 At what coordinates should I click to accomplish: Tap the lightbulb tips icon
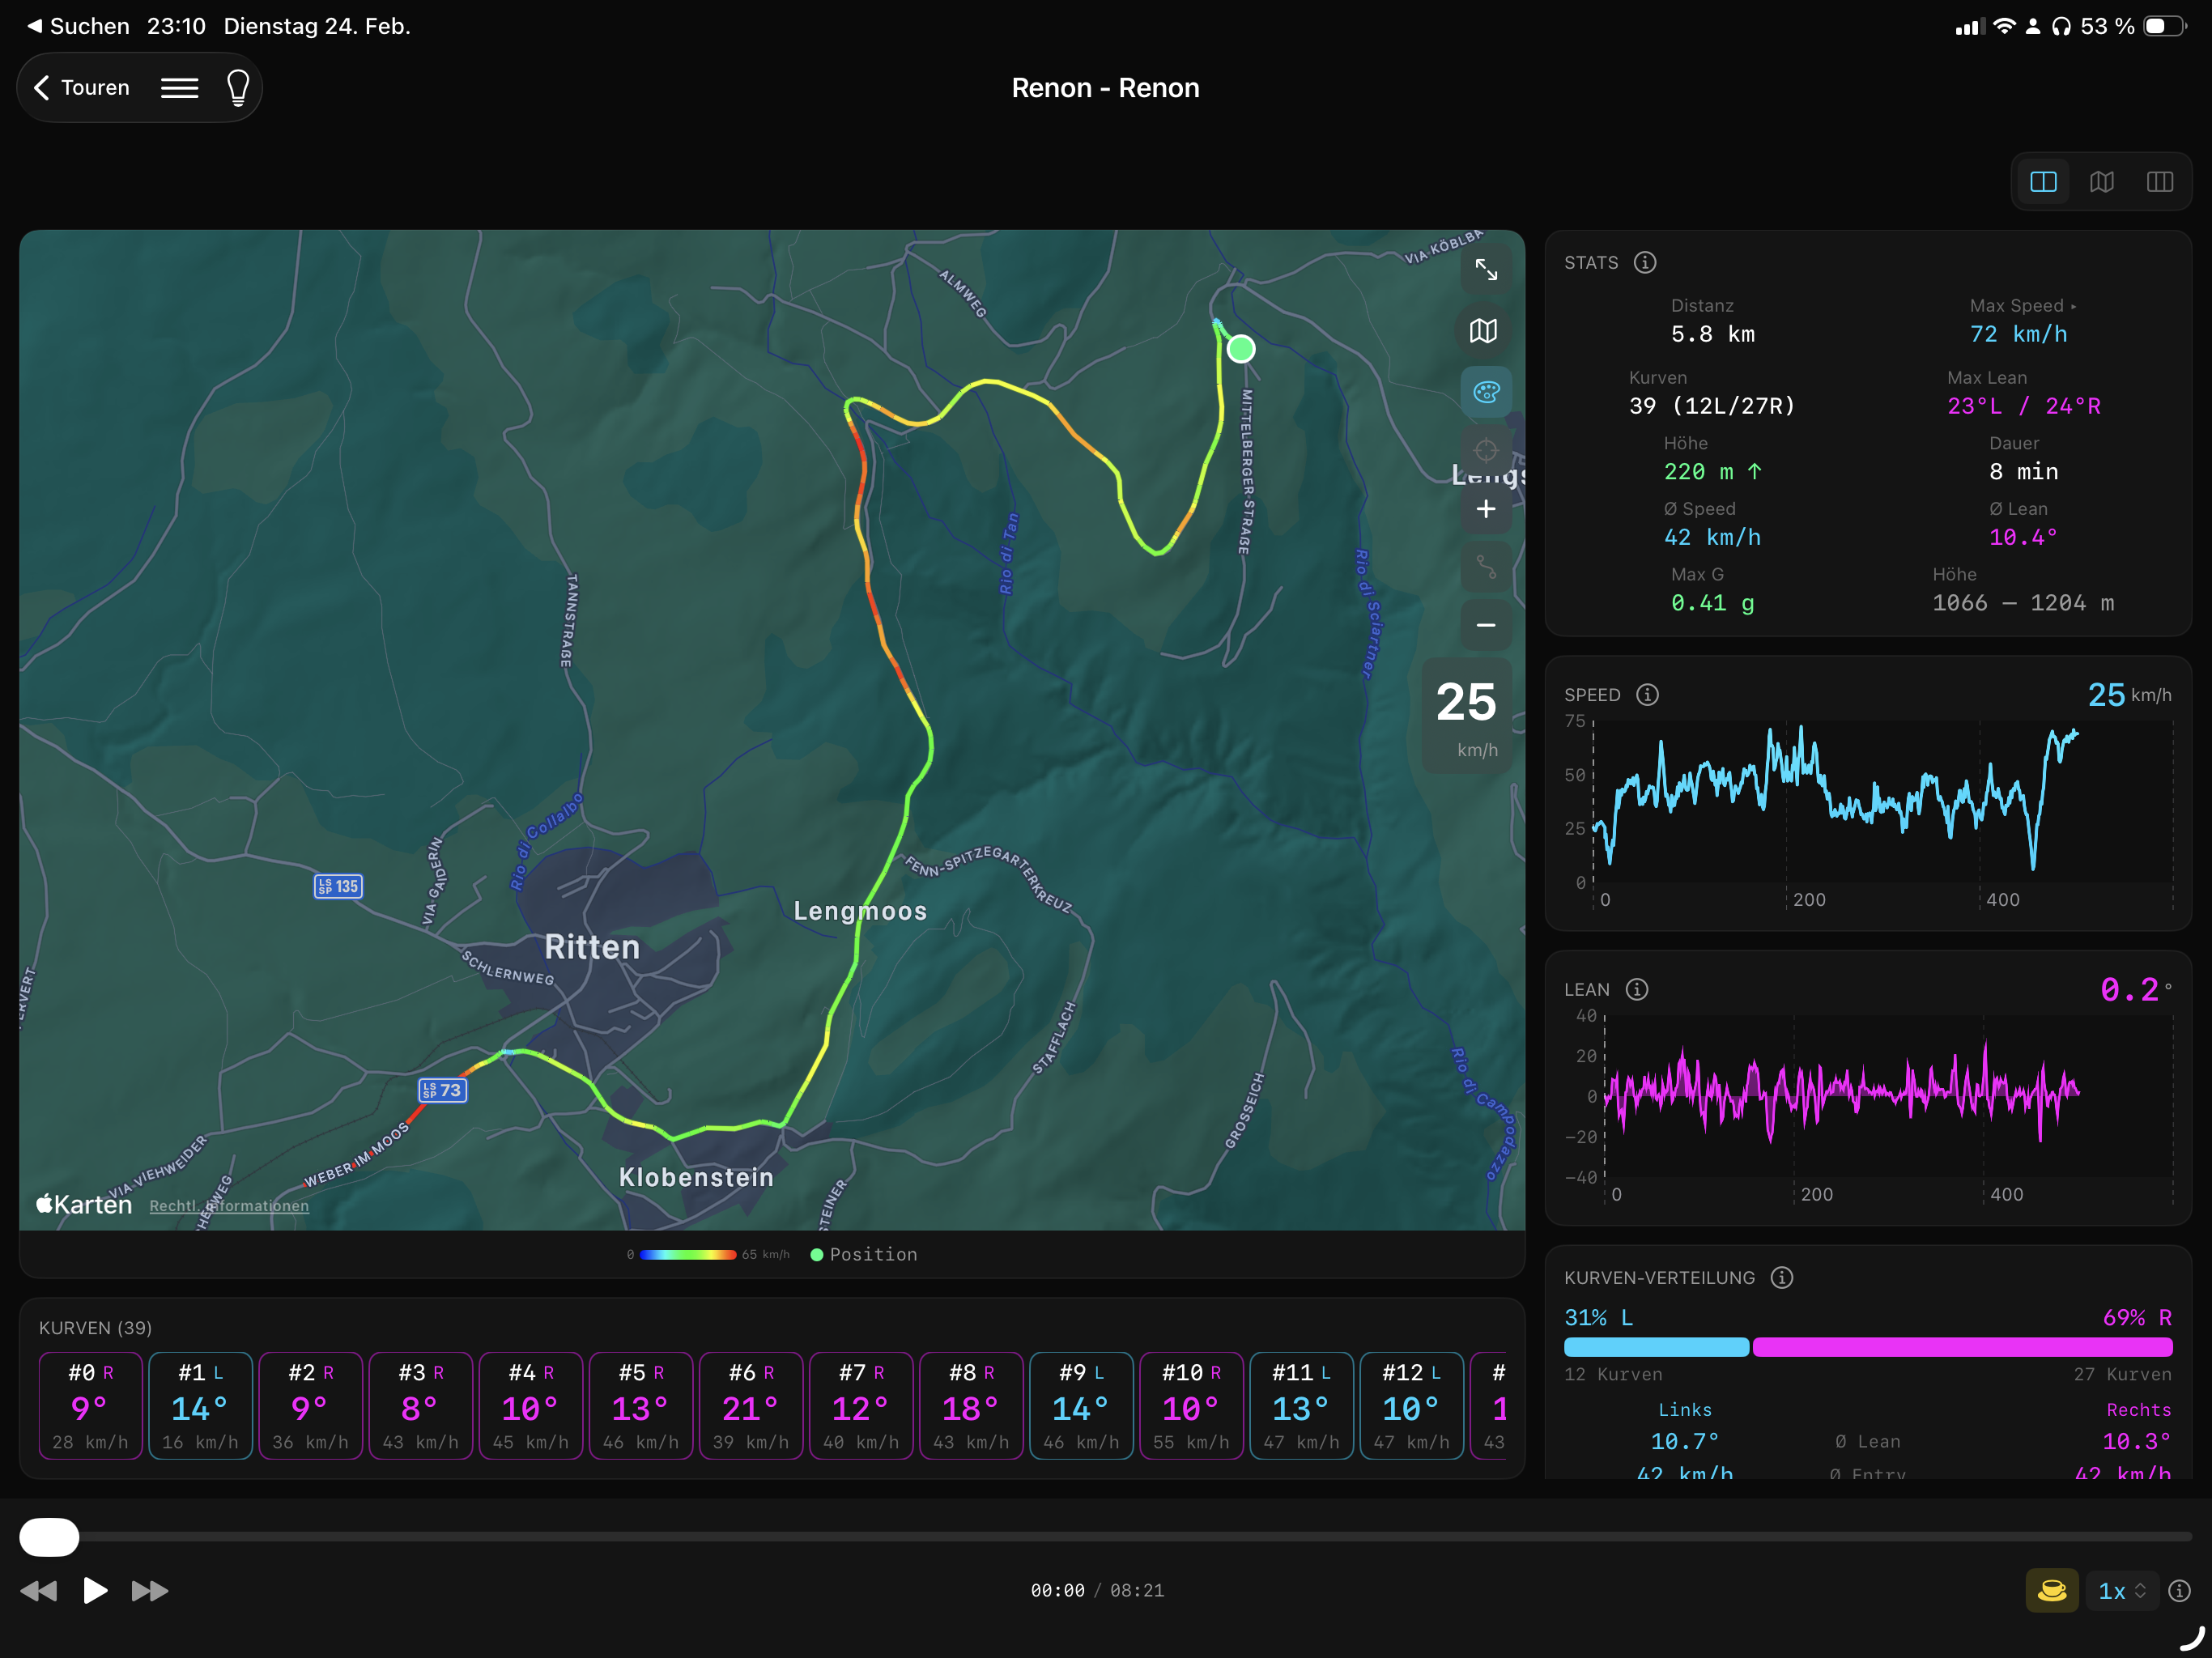pyautogui.click(x=238, y=88)
